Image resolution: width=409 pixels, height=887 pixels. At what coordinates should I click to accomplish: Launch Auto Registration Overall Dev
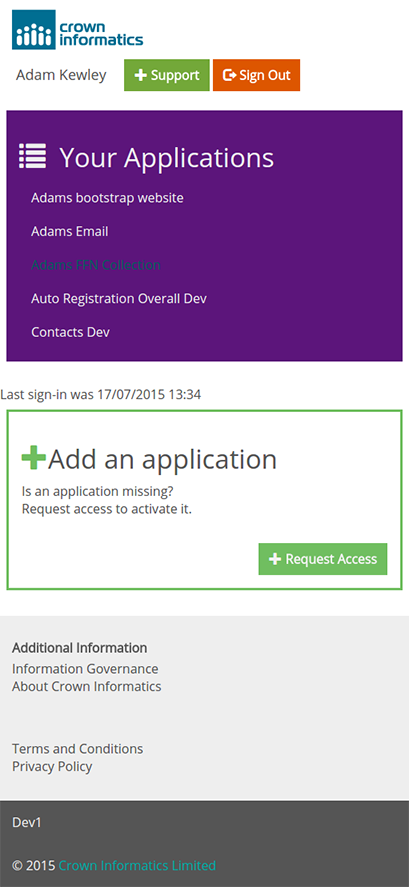pos(119,298)
